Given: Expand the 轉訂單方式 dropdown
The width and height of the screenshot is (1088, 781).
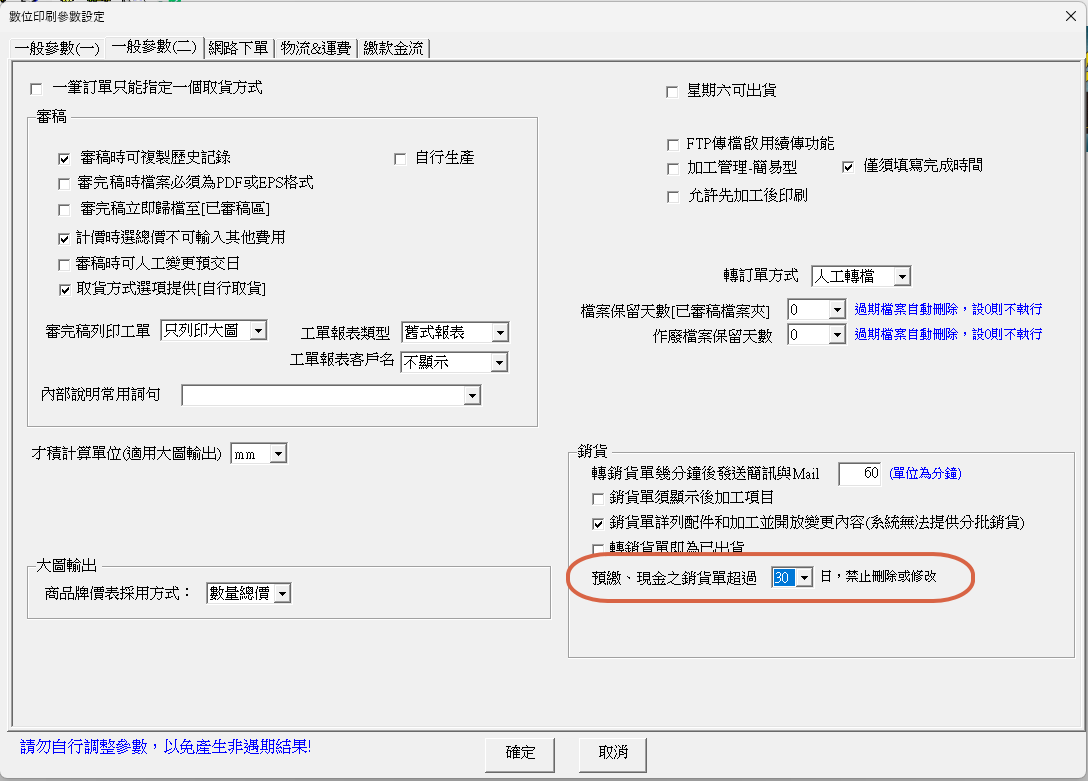Looking at the screenshot, I should (901, 276).
